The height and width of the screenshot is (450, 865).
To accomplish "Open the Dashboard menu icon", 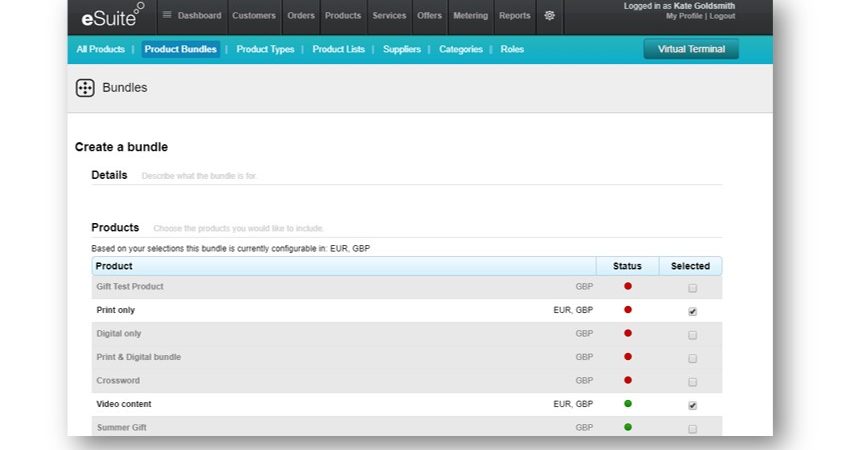I will pos(167,15).
